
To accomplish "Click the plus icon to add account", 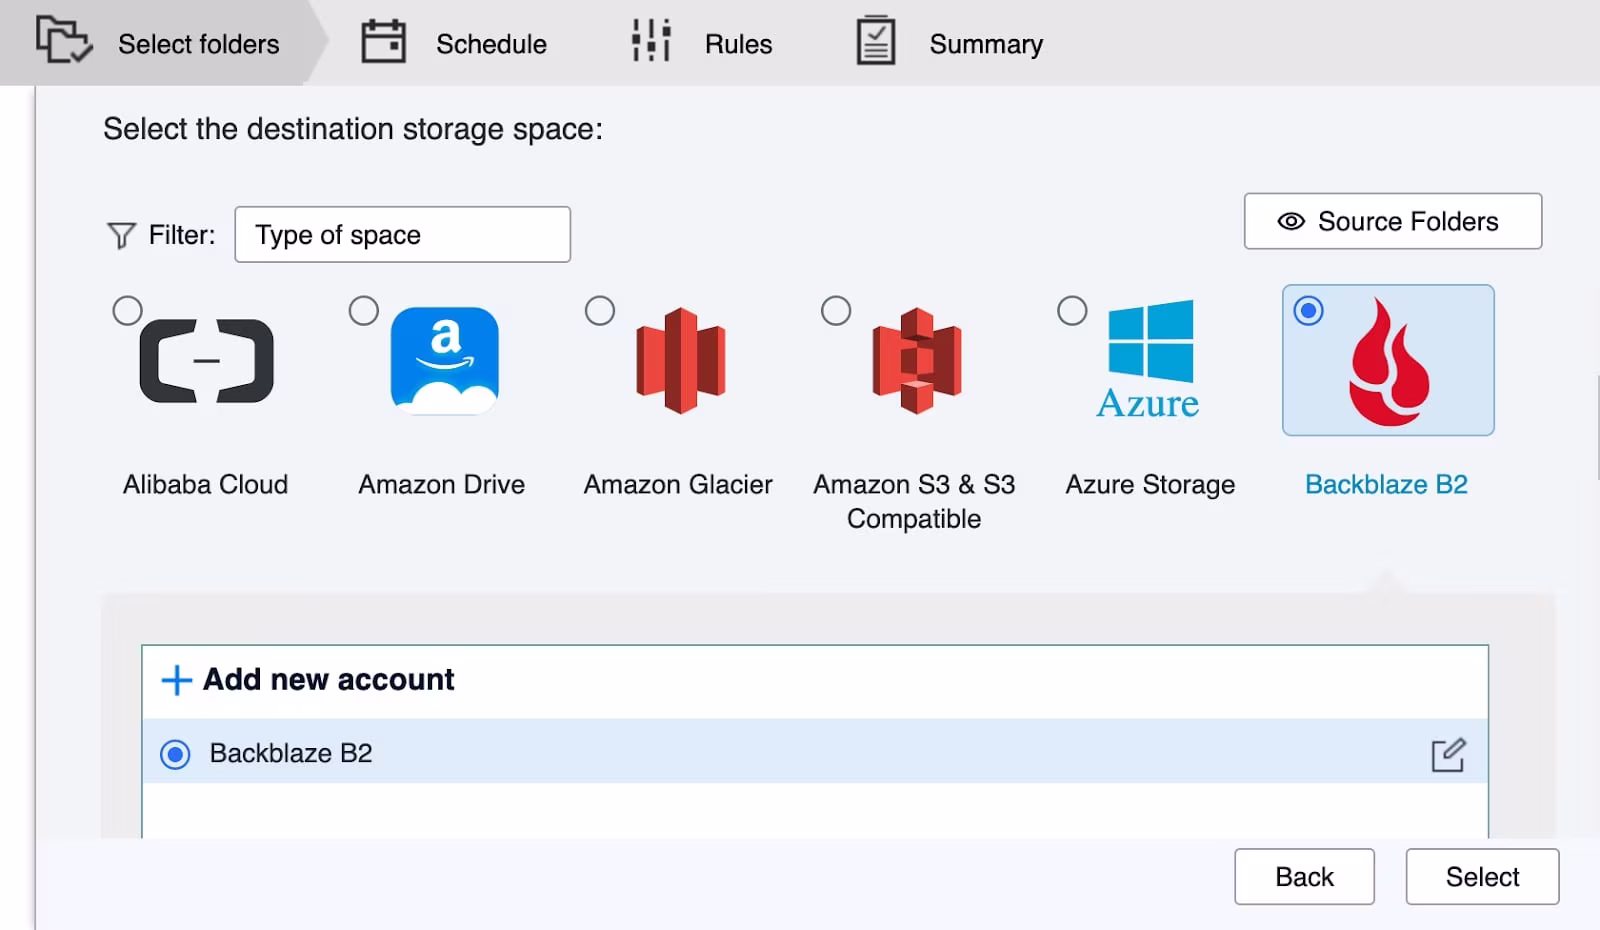I will (176, 680).
